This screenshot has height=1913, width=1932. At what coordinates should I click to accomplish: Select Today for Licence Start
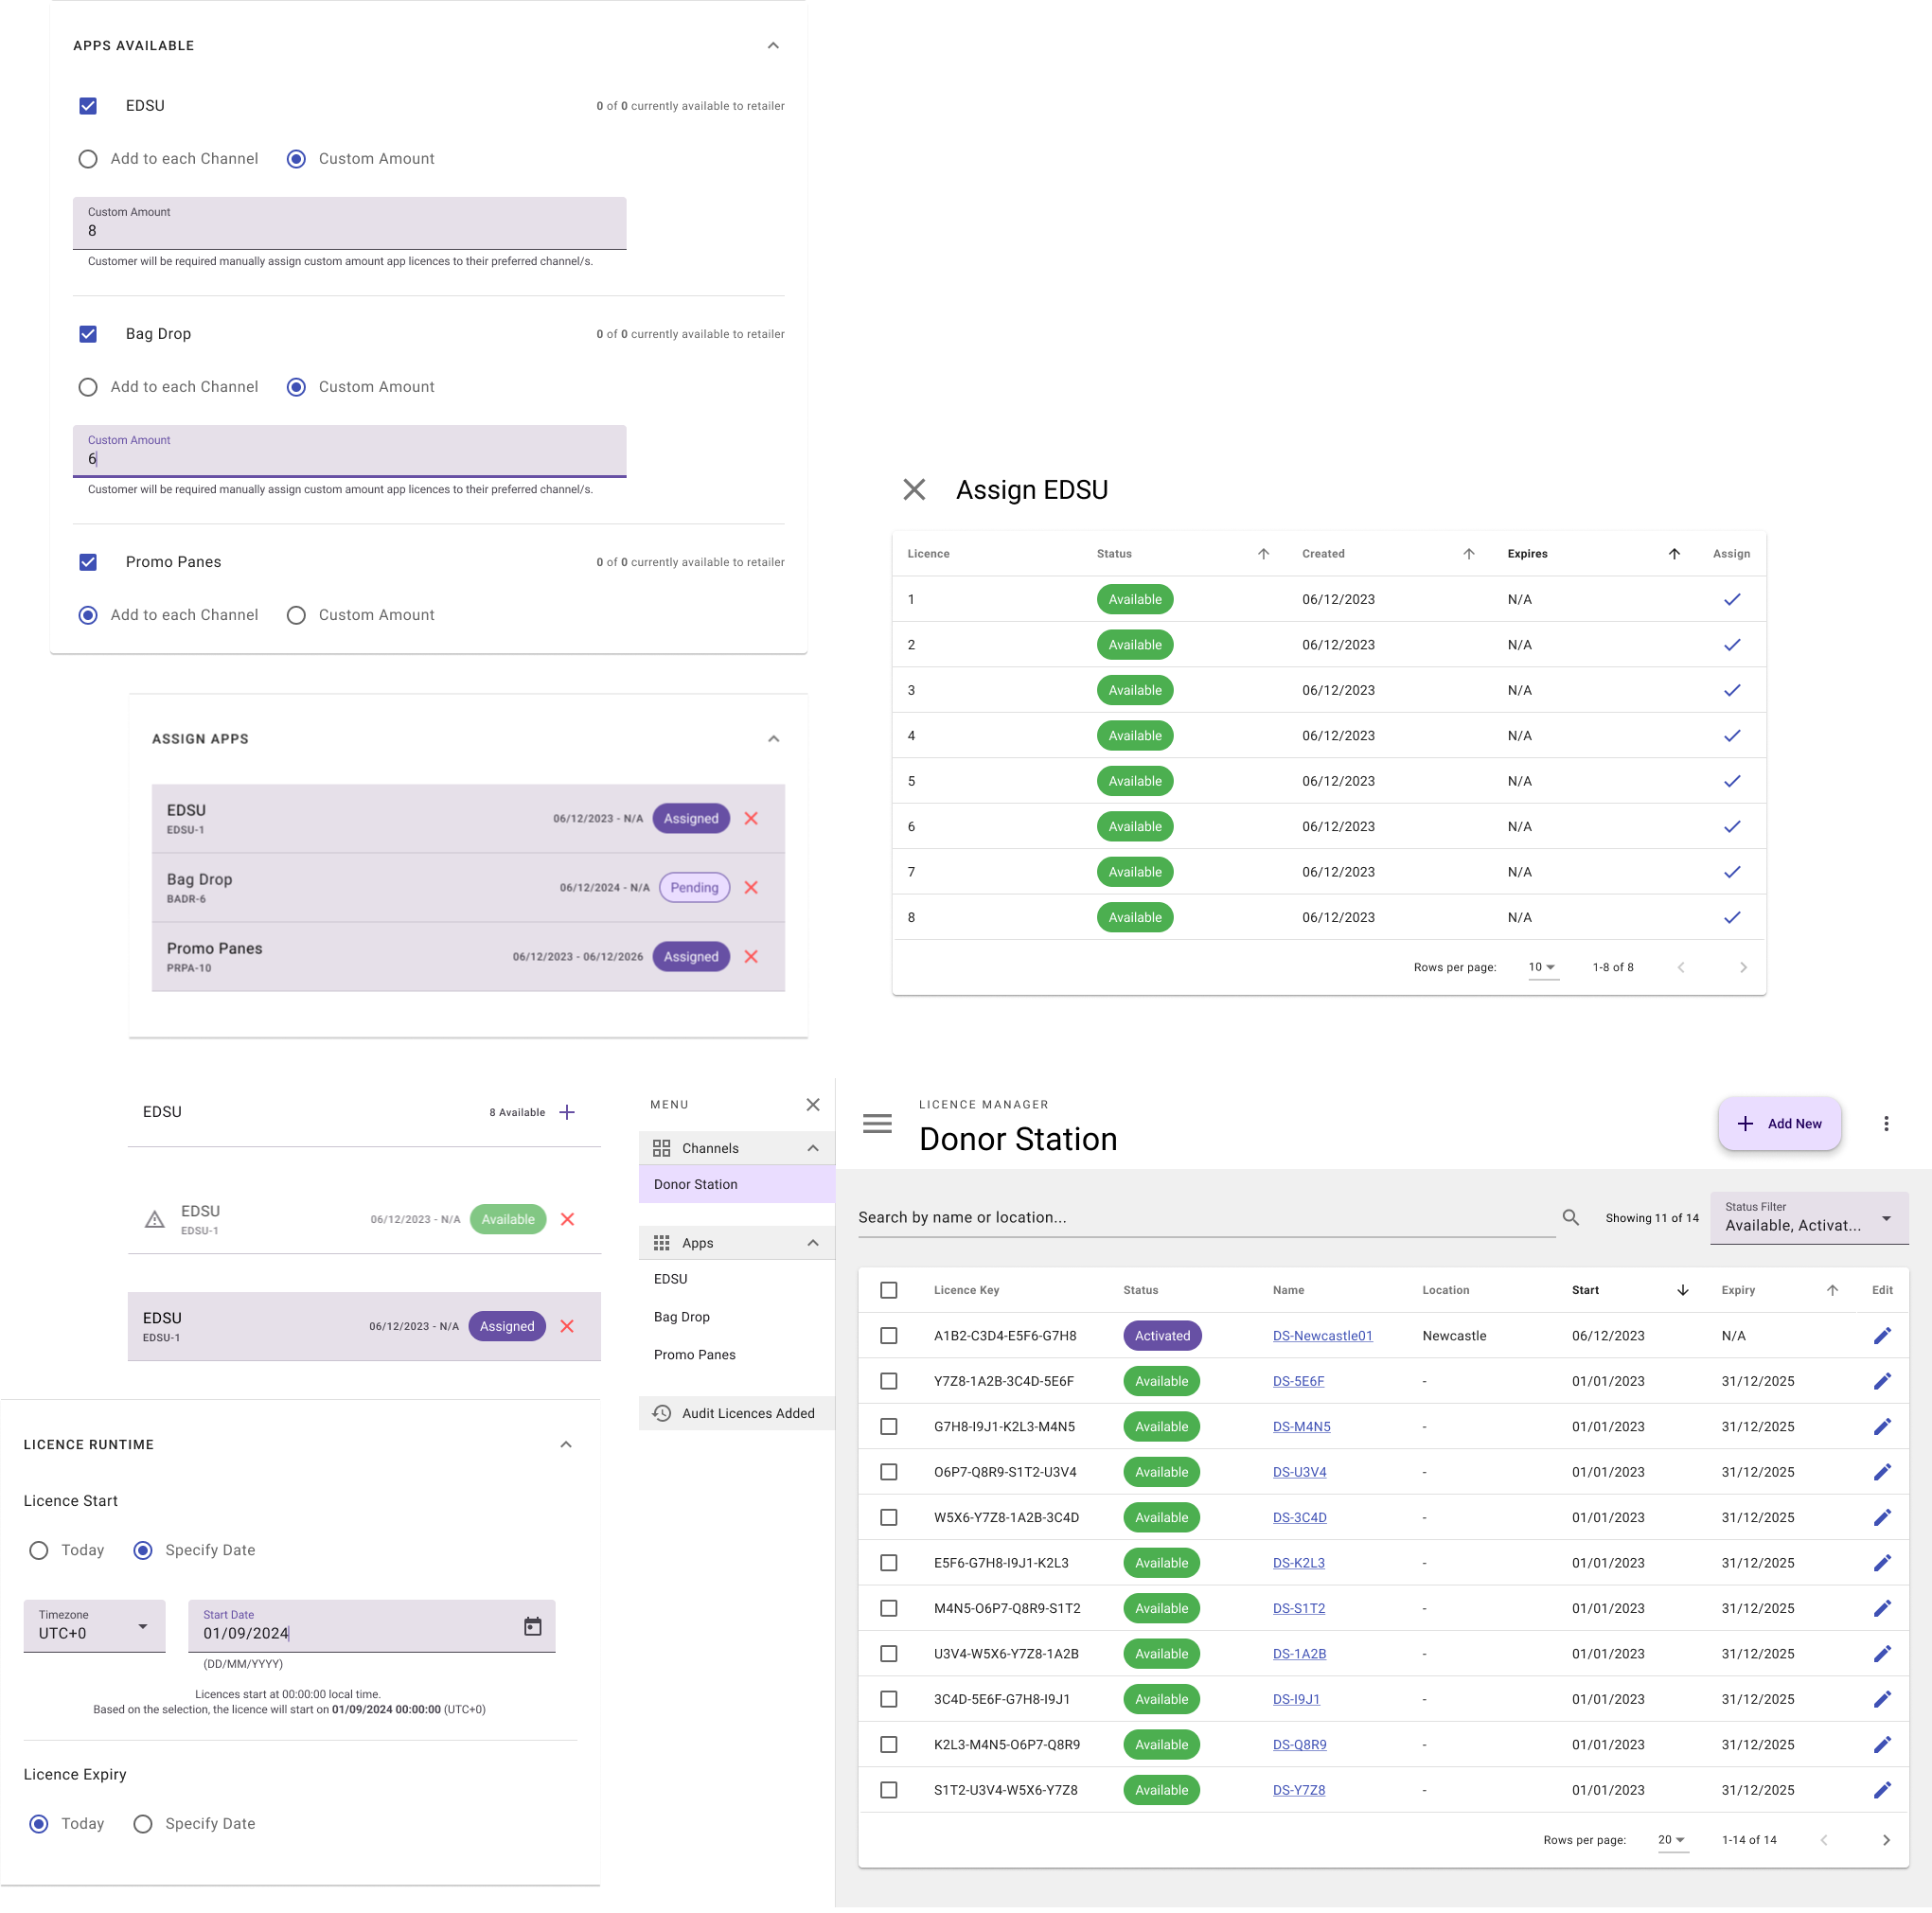[39, 1550]
